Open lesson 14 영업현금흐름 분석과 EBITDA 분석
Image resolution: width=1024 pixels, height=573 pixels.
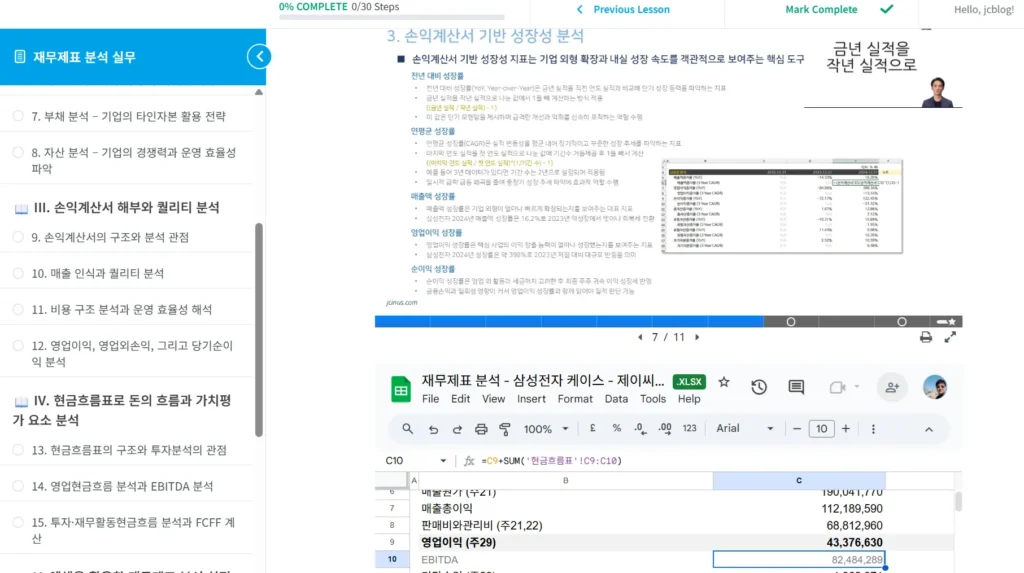pos(122,486)
